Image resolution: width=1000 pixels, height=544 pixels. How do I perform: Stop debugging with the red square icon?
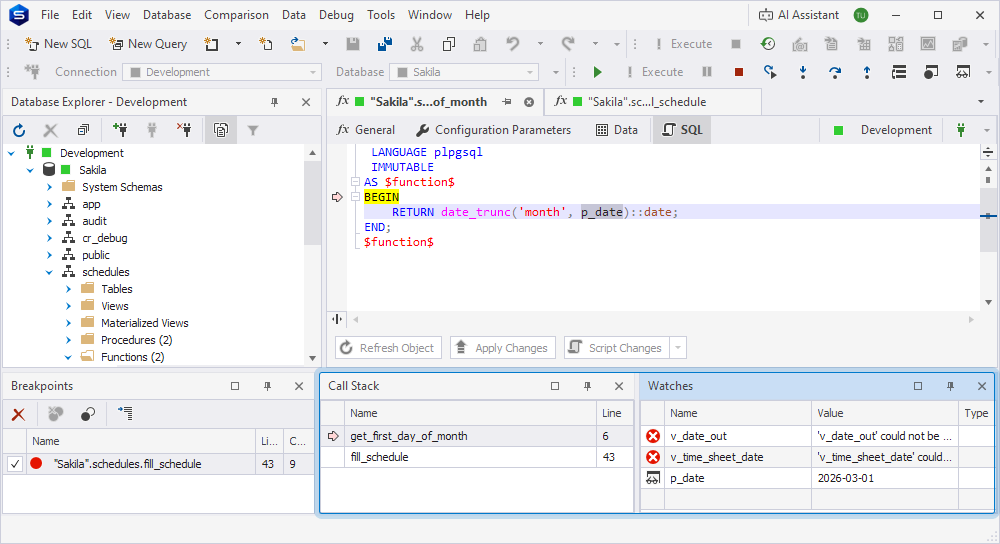pyautogui.click(x=739, y=72)
